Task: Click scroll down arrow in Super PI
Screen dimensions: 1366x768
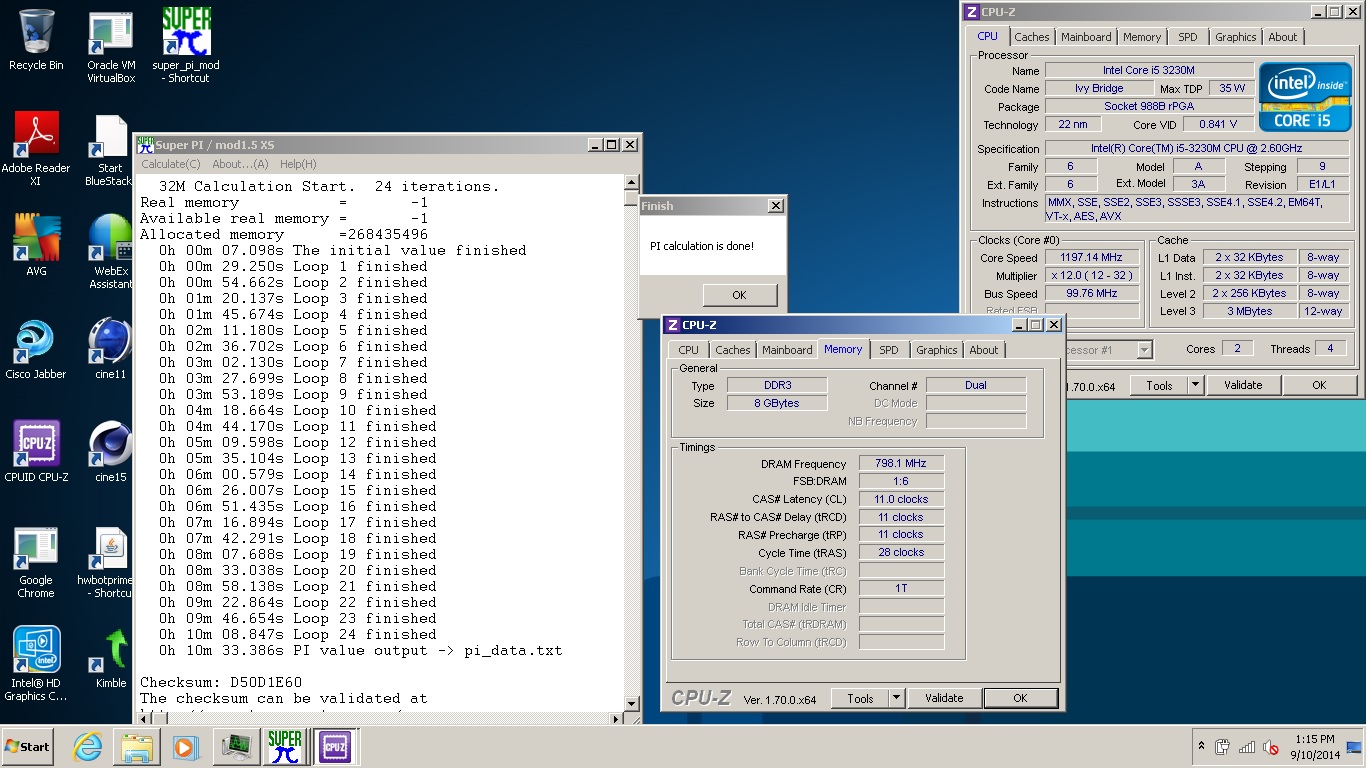Action: coord(631,704)
